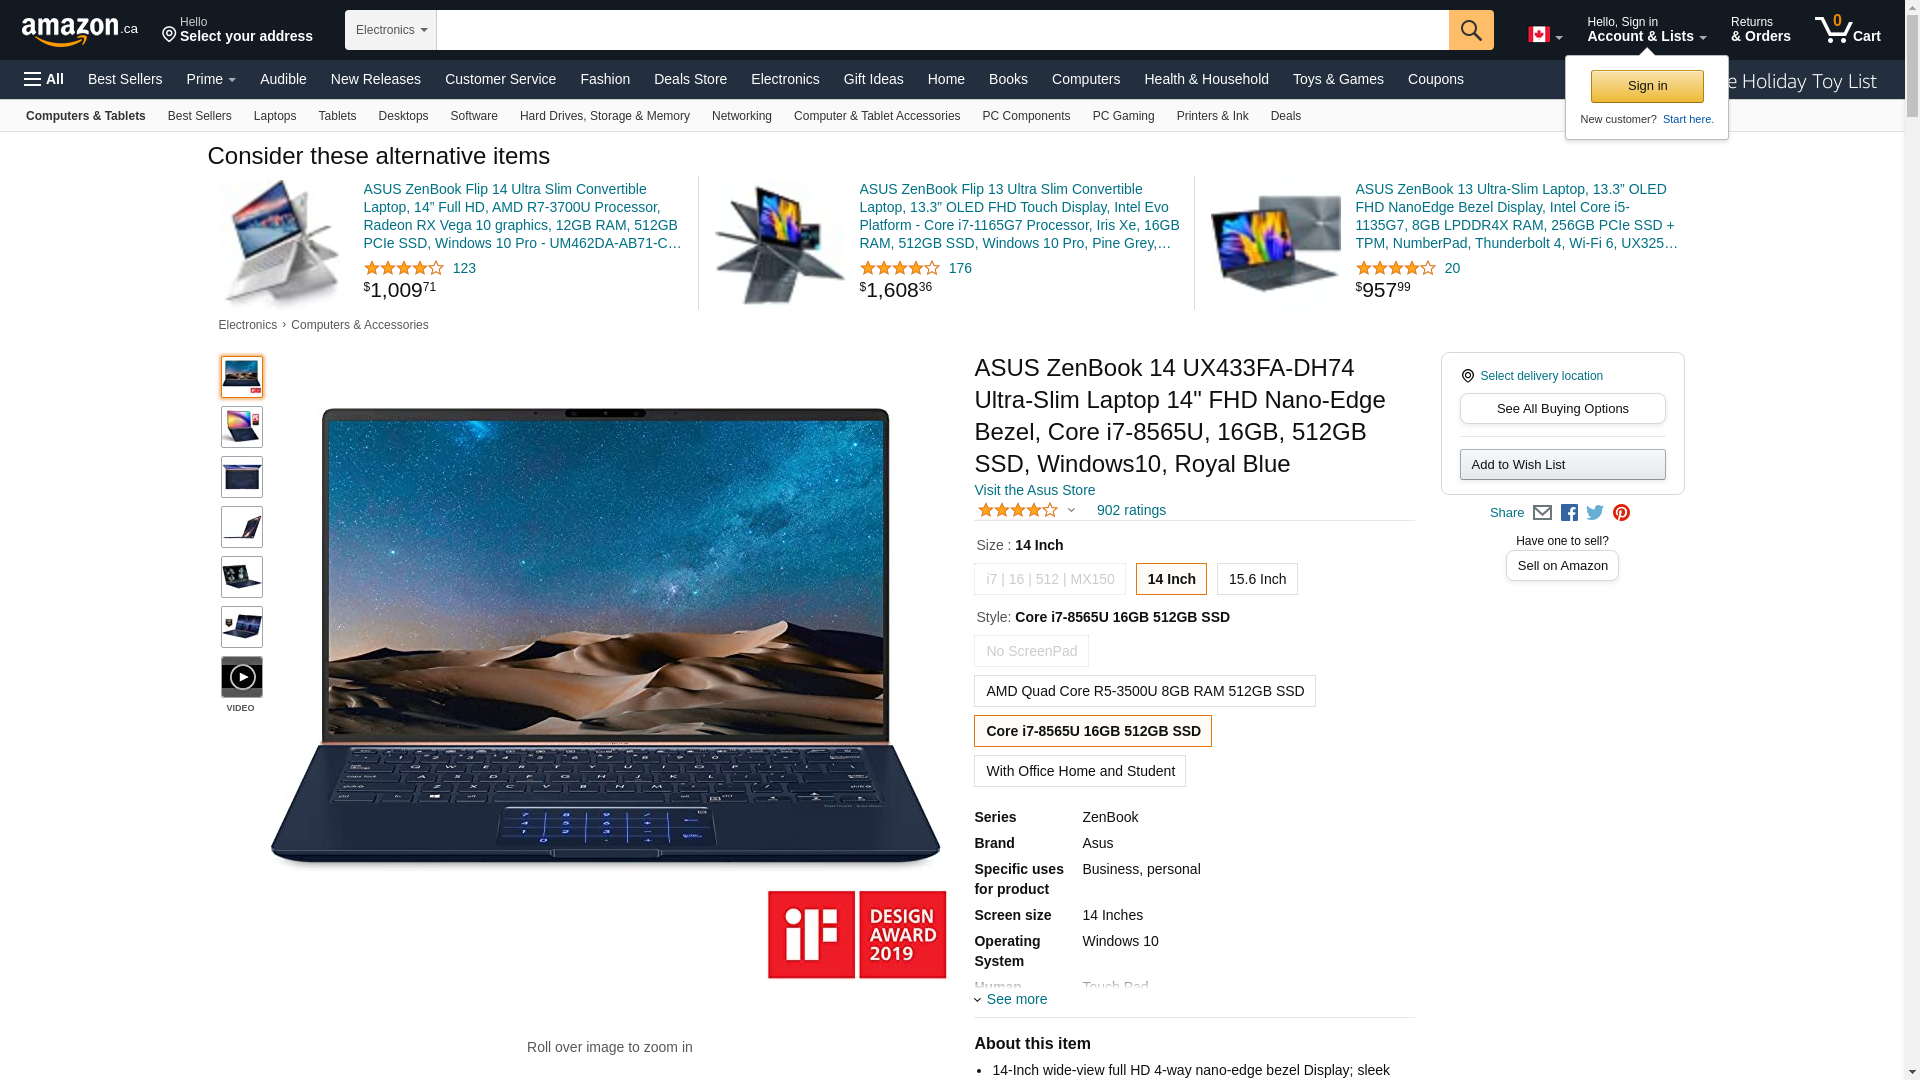Choose AMD Quad Core R5-3500U style option
The image size is (1920, 1080).
coord(1145,691)
